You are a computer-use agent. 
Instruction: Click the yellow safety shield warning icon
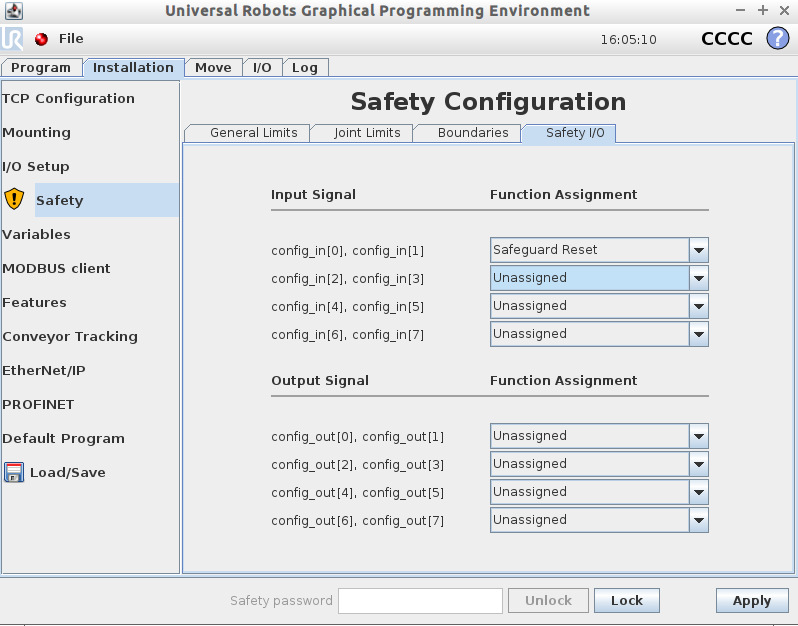tap(14, 198)
